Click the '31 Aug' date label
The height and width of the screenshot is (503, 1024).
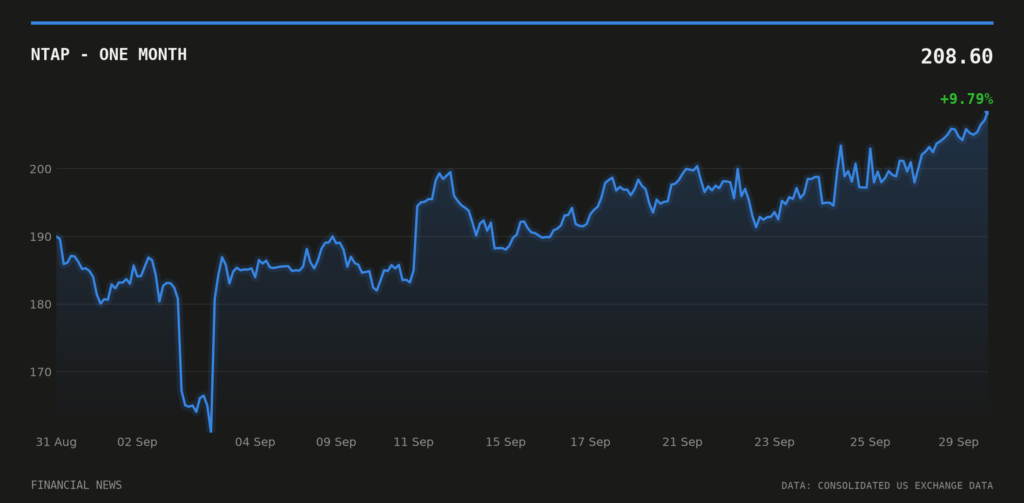pos(56,442)
